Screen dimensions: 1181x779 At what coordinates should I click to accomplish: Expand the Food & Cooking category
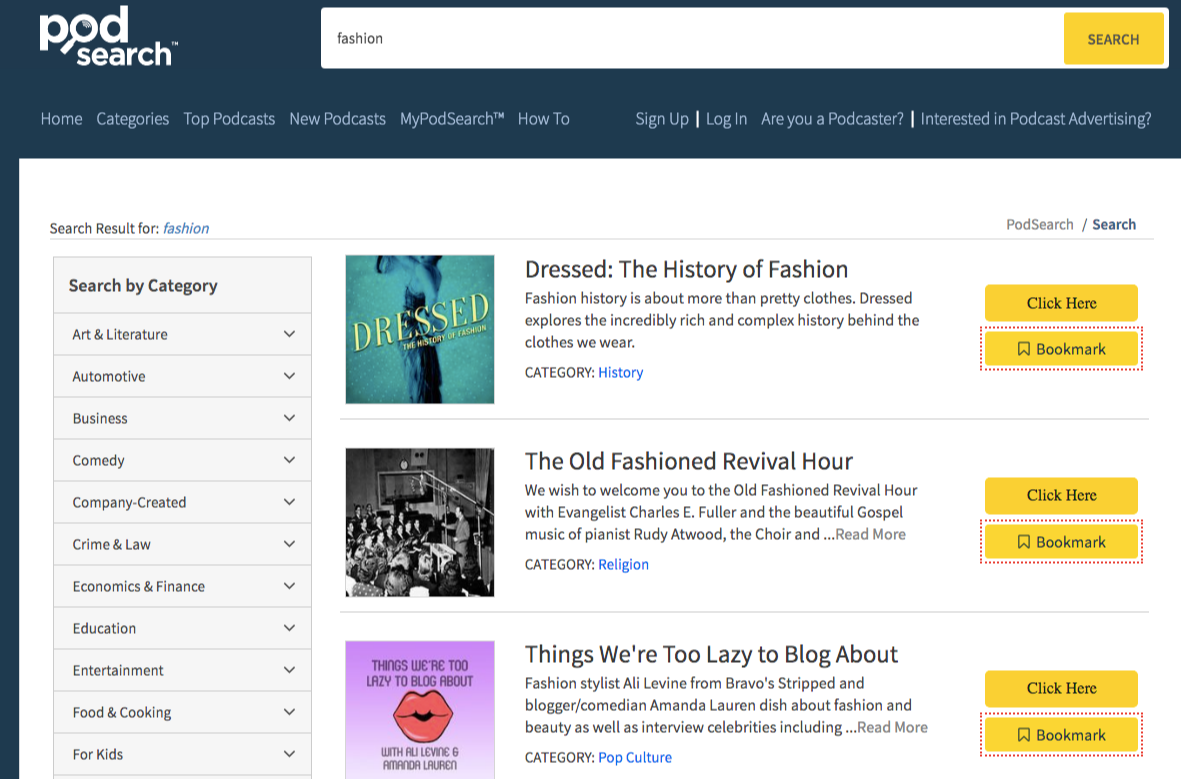[182, 713]
